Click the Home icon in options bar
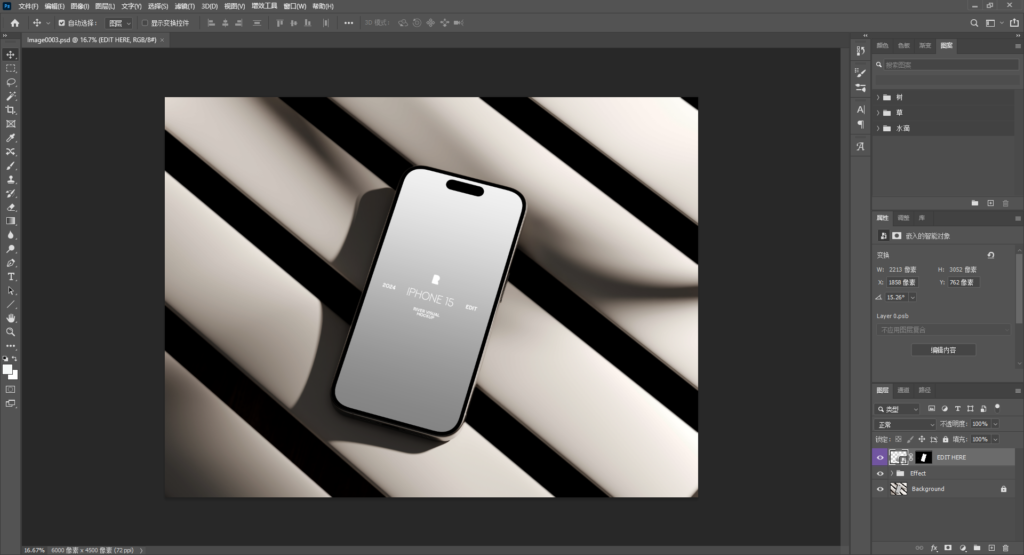 15,23
